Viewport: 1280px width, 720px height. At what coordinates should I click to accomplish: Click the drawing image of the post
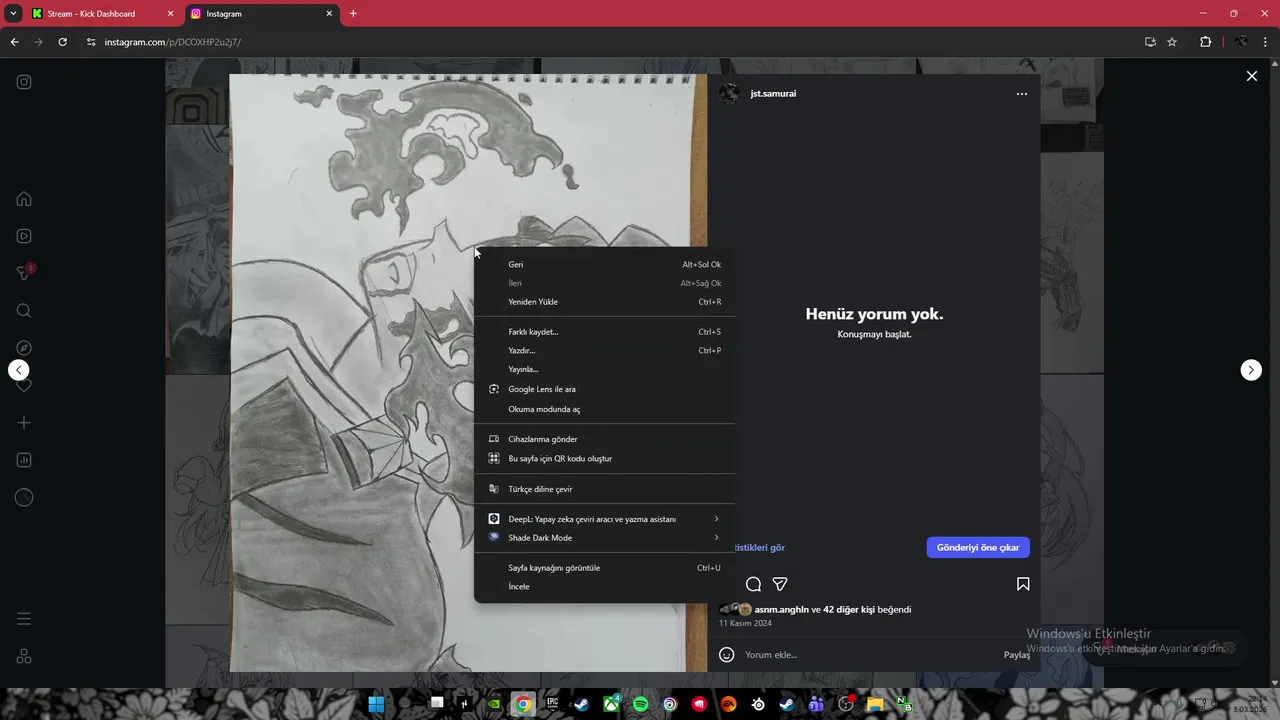coord(352,372)
